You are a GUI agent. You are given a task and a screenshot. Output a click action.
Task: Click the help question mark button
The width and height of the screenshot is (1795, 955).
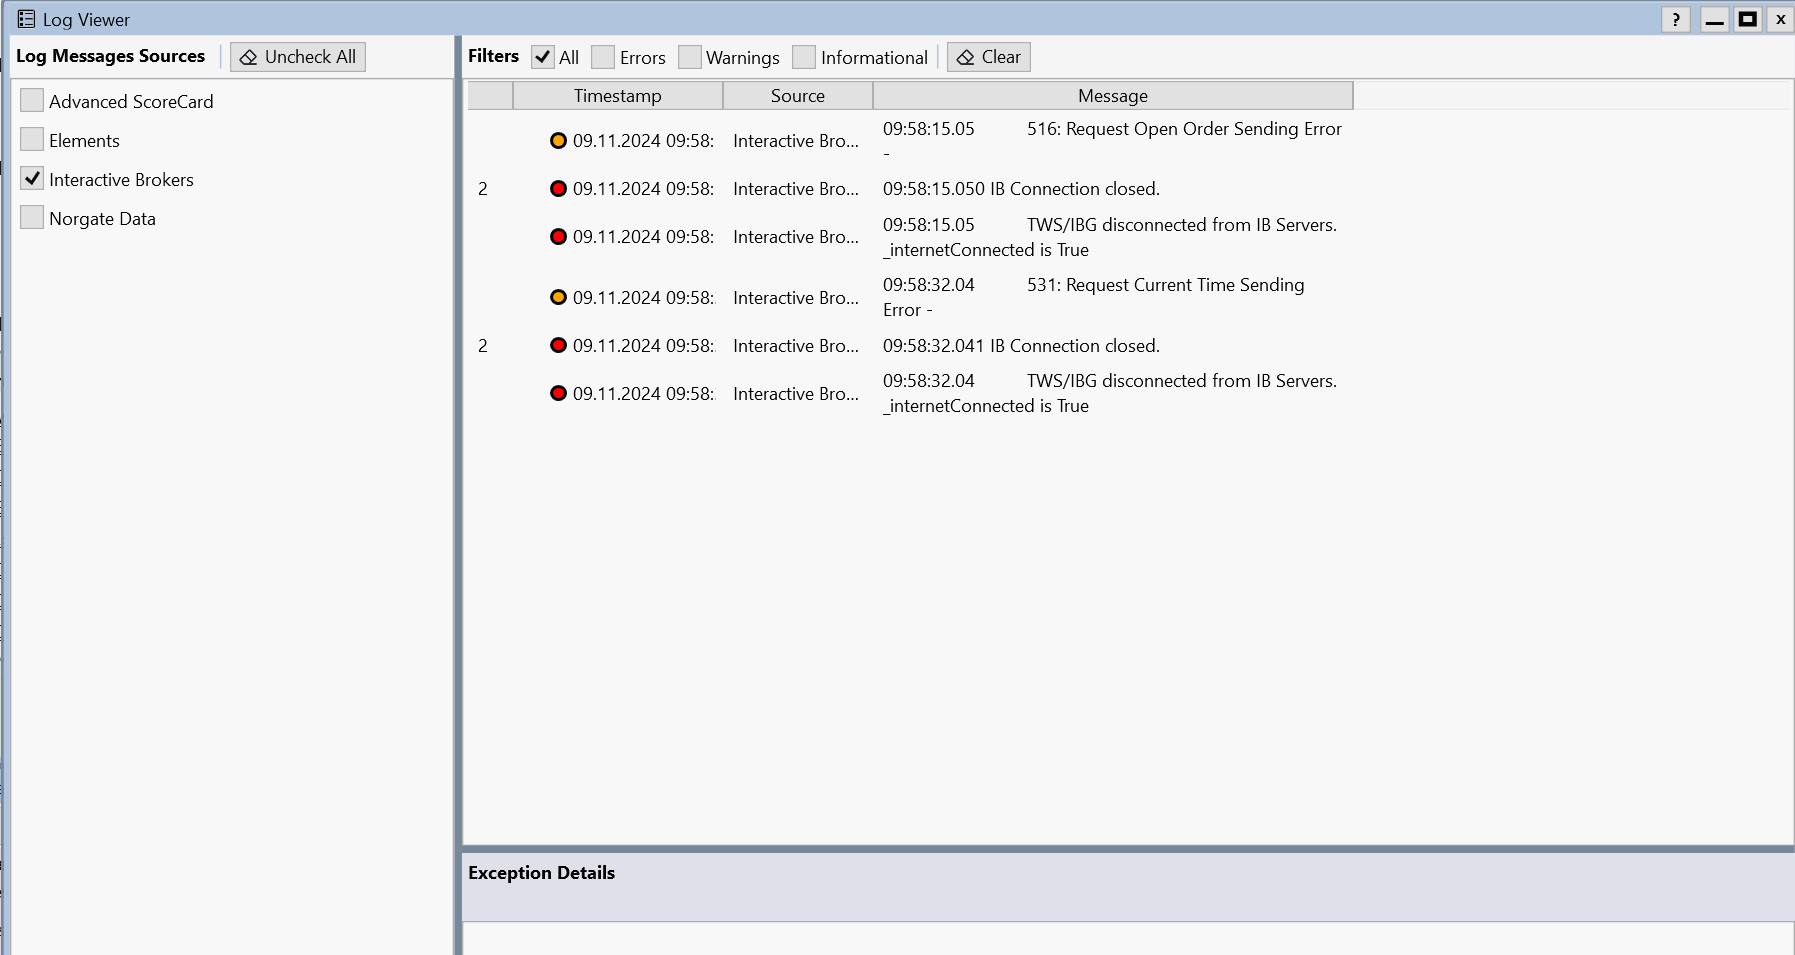coord(1676,19)
